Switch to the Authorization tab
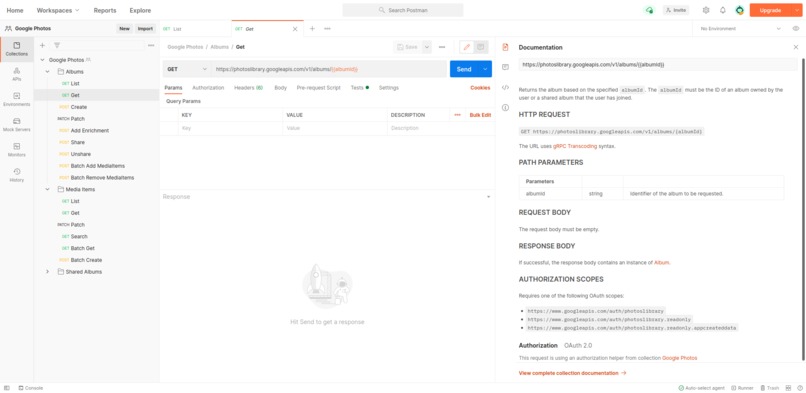Image resolution: width=806 pixels, height=393 pixels. [x=208, y=88]
